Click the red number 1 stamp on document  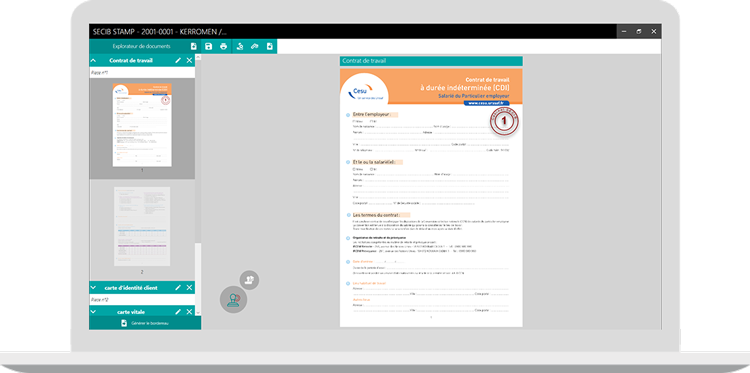click(504, 121)
